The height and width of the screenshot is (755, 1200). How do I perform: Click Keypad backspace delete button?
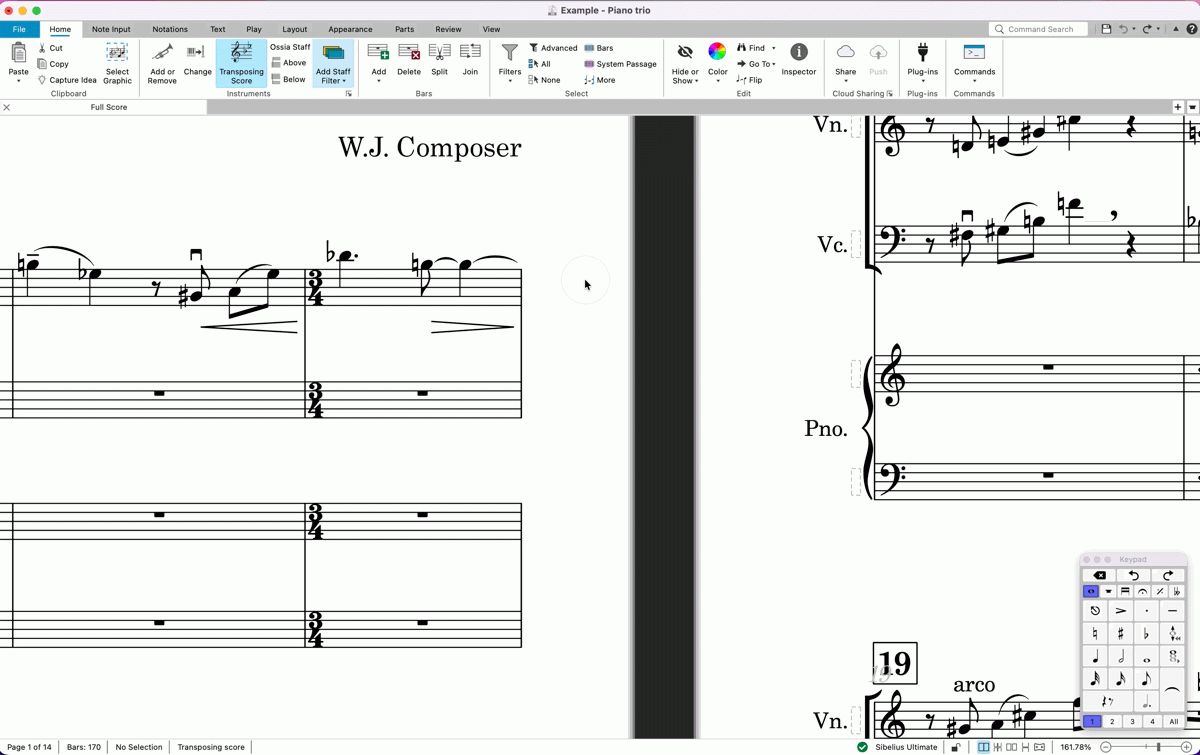1099,575
